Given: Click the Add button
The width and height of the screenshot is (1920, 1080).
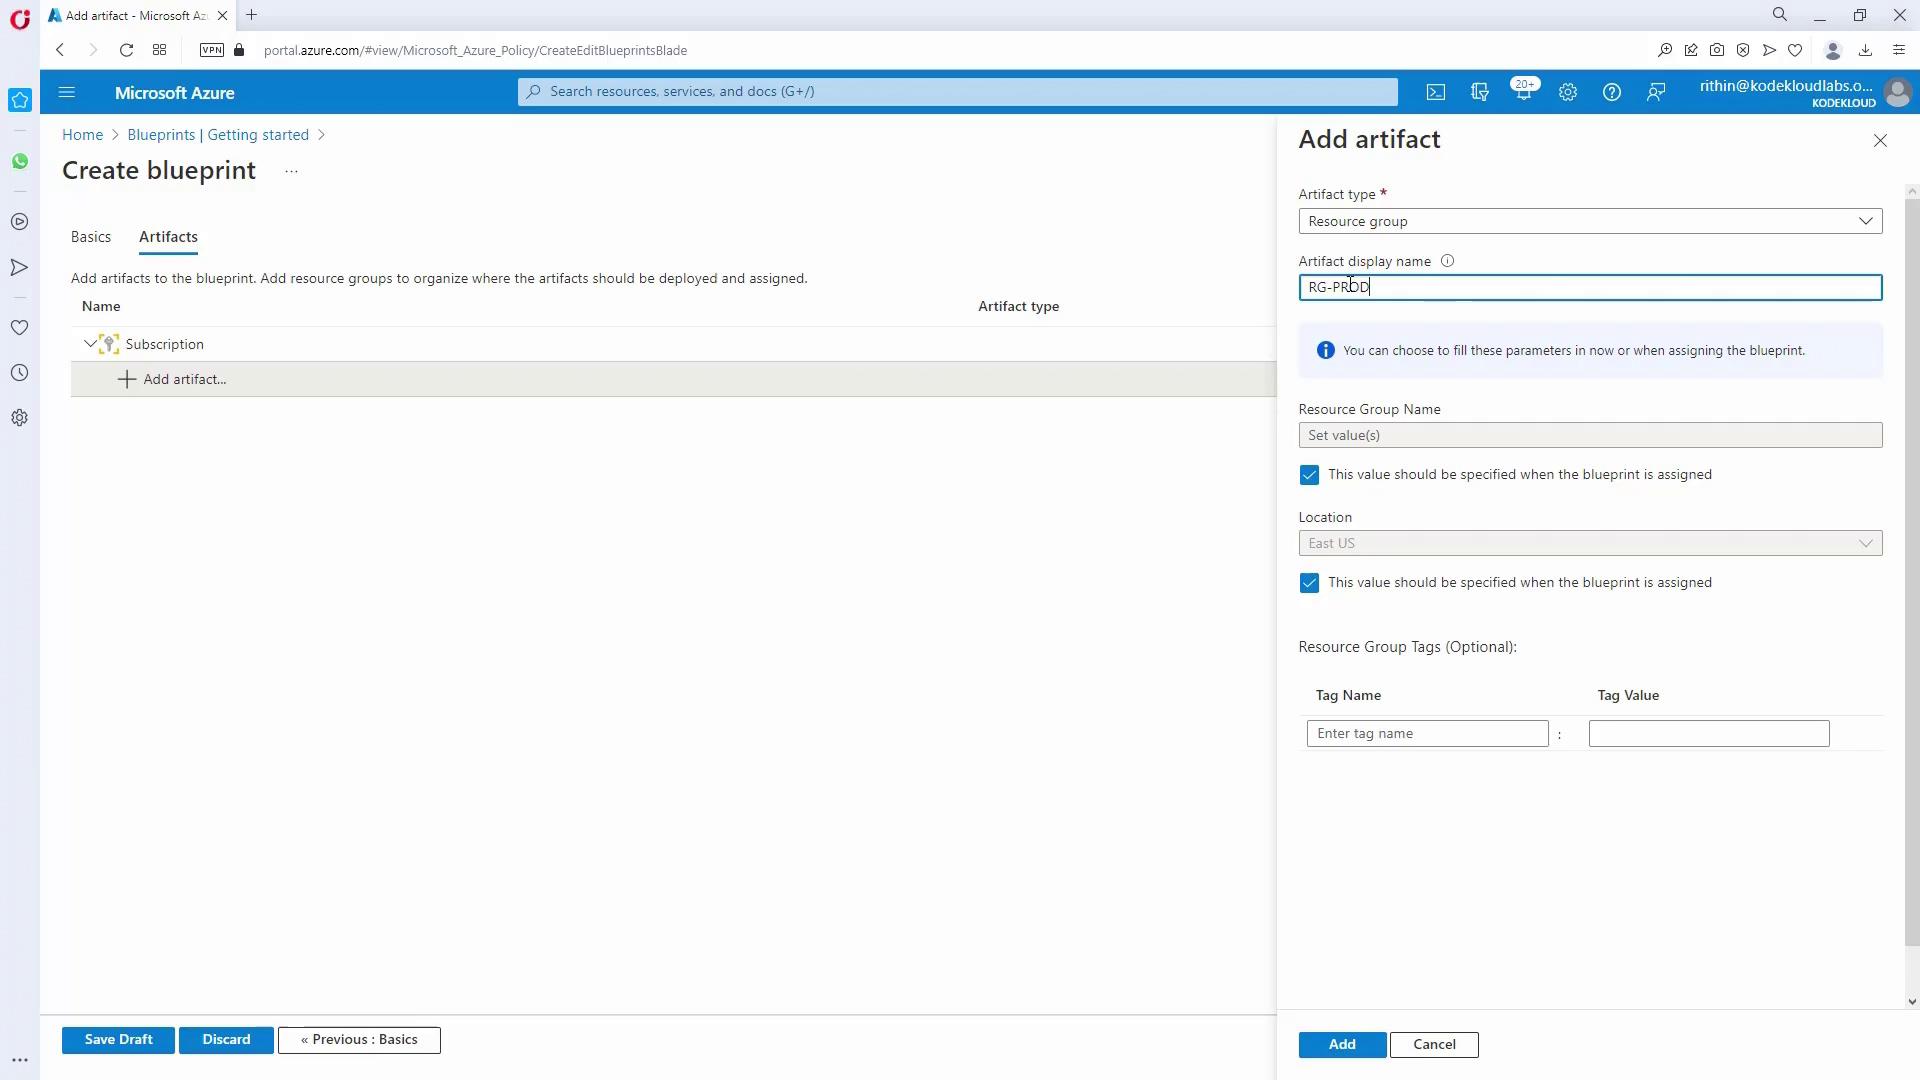Looking at the screenshot, I should [1342, 1044].
